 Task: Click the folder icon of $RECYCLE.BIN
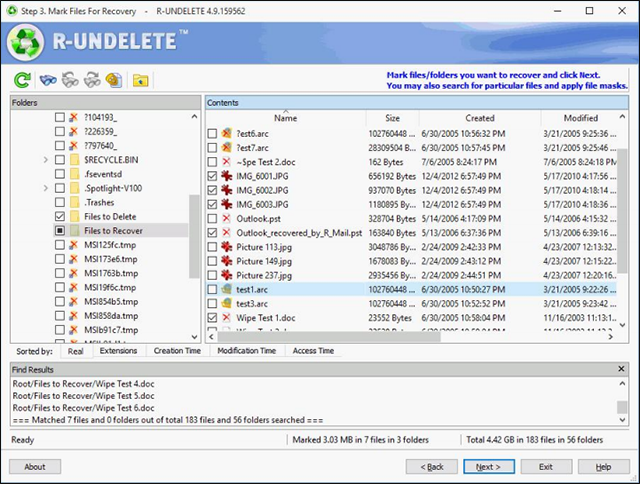pyautogui.click(x=75, y=160)
